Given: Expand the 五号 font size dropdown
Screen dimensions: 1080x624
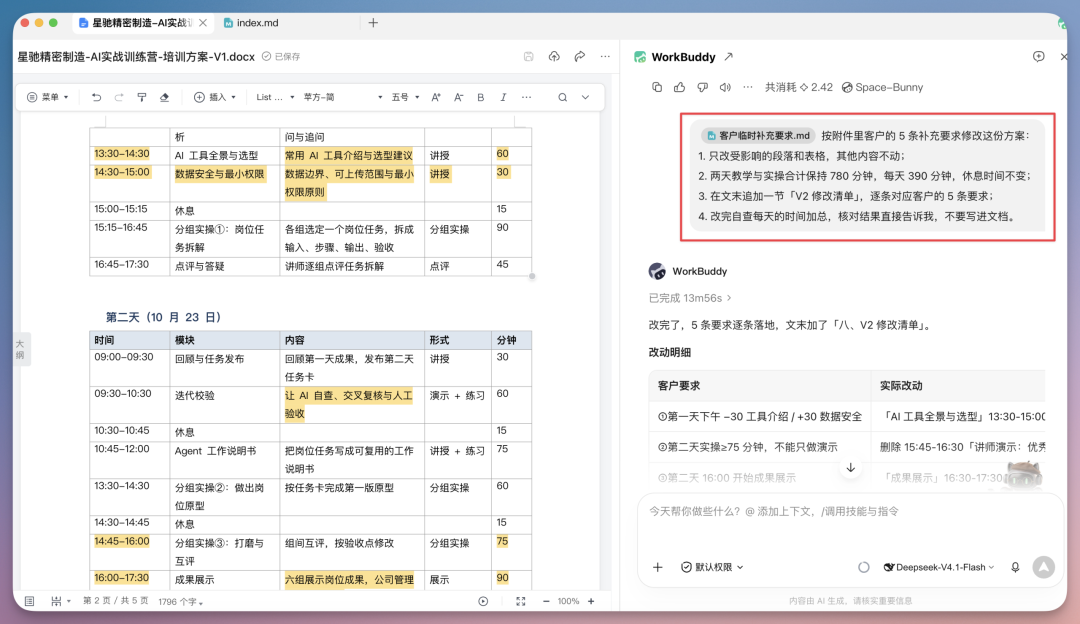Looking at the screenshot, I should (406, 97).
